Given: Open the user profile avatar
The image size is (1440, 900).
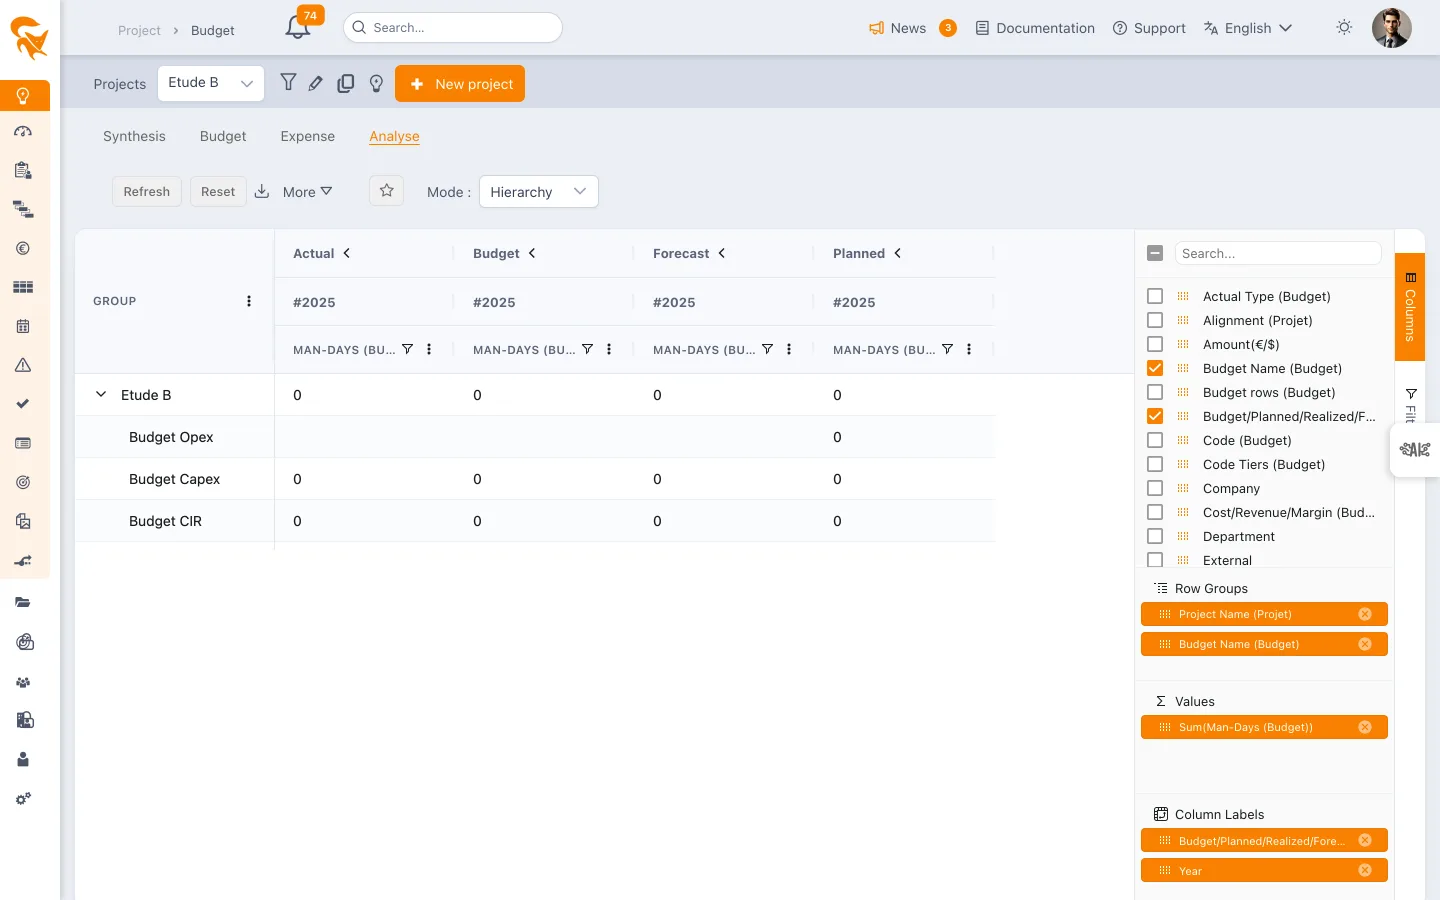Looking at the screenshot, I should point(1391,28).
